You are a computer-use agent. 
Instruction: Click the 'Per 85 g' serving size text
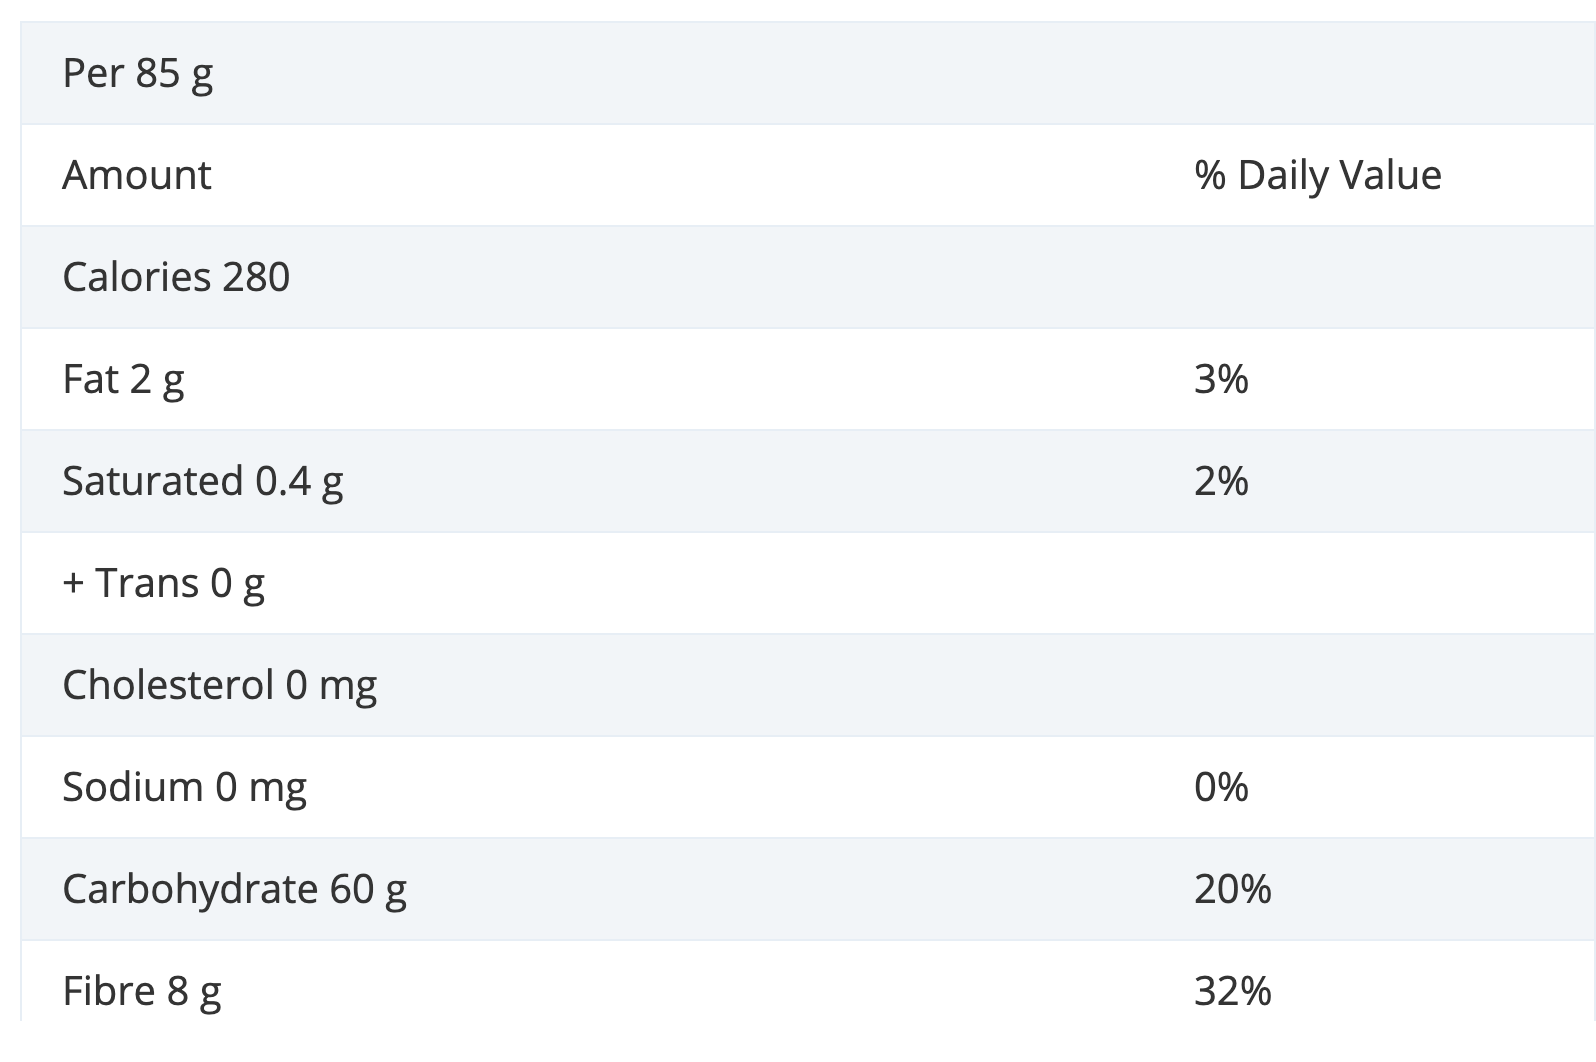pos(137,74)
